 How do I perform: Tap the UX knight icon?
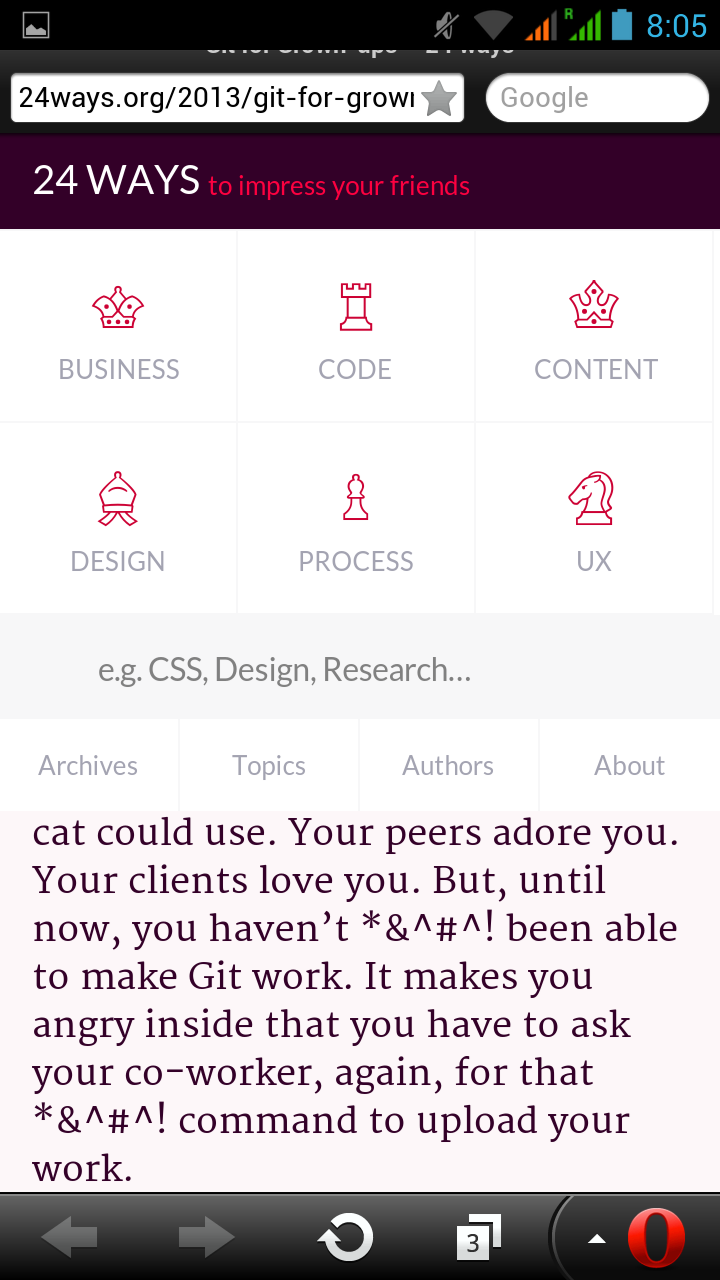coord(592,498)
